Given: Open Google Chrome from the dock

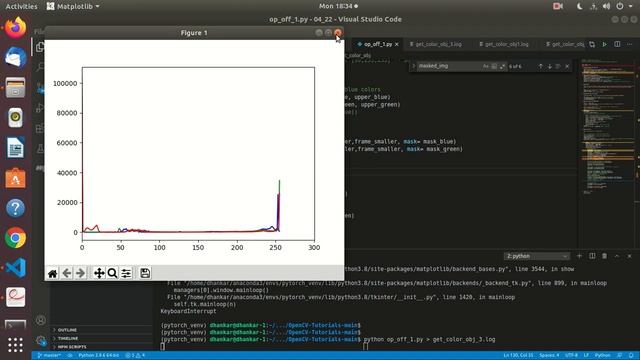Looking at the screenshot, I should pos(15,238).
